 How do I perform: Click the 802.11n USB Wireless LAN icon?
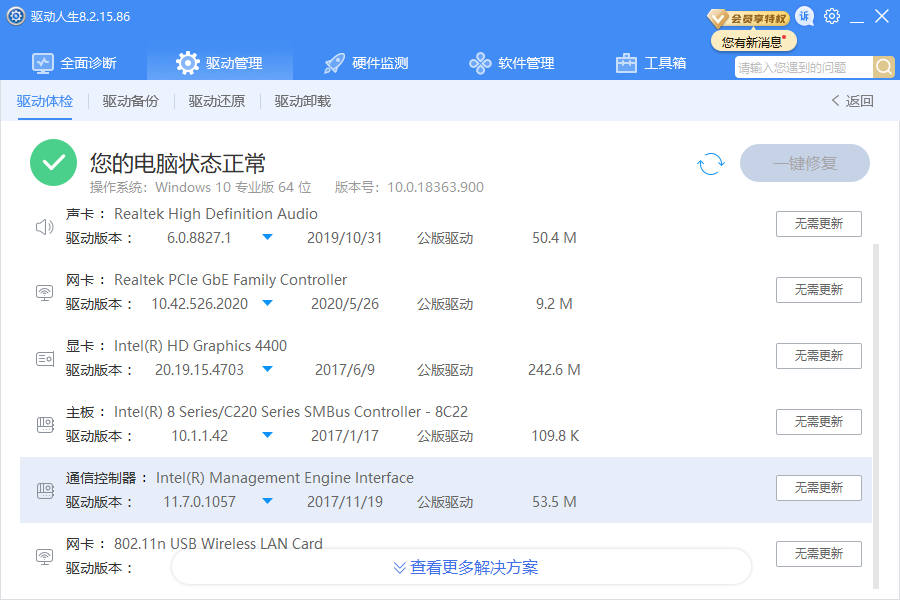click(x=45, y=557)
